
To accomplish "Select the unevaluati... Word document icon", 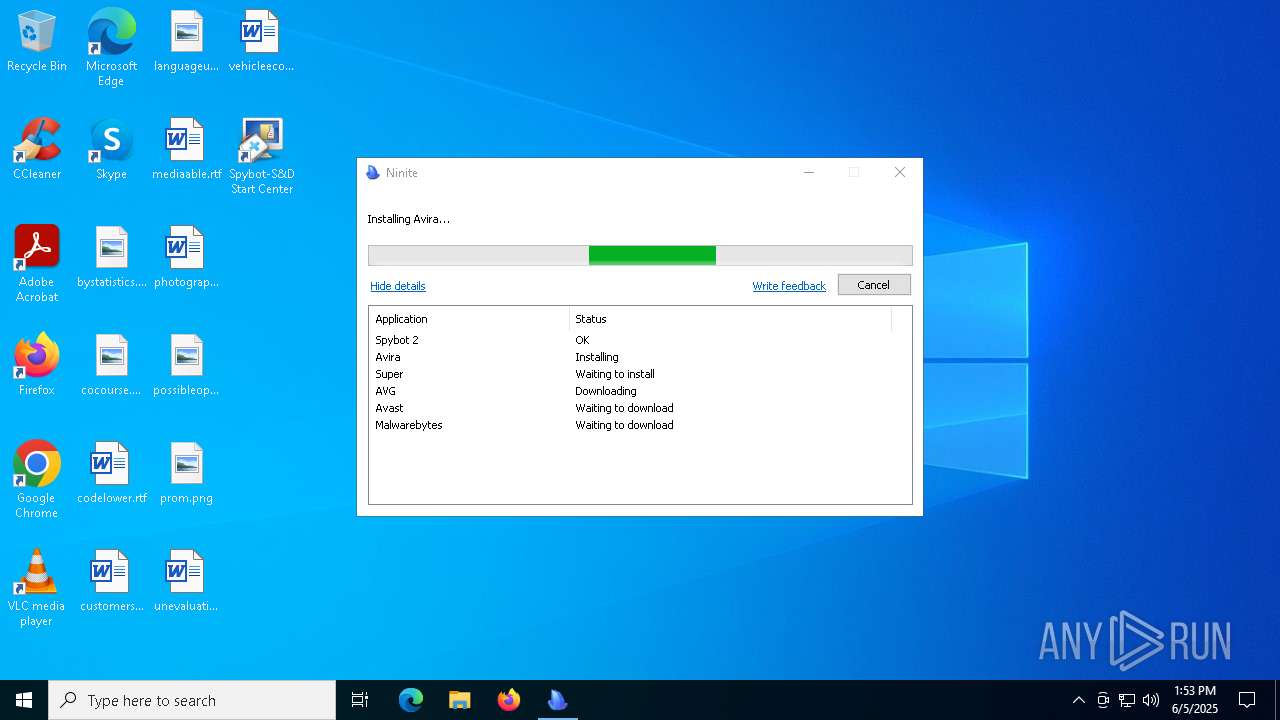I will (186, 582).
